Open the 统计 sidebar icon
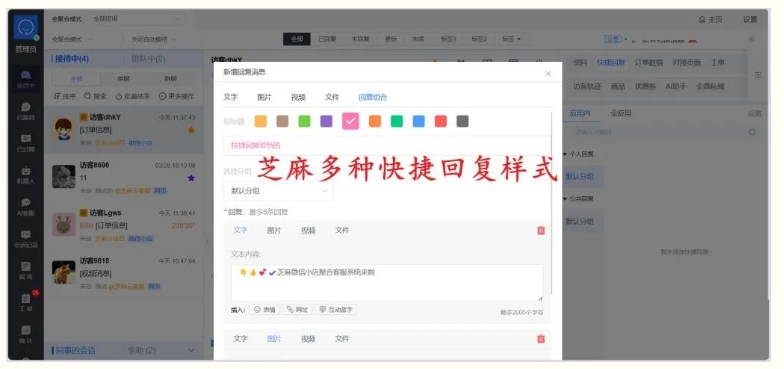The image size is (784, 369). (26, 334)
